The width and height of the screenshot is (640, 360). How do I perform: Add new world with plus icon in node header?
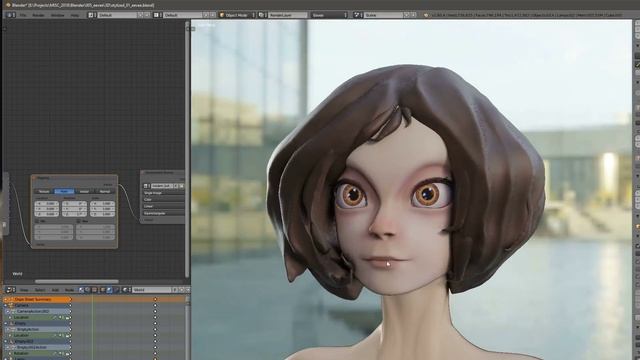181,290
